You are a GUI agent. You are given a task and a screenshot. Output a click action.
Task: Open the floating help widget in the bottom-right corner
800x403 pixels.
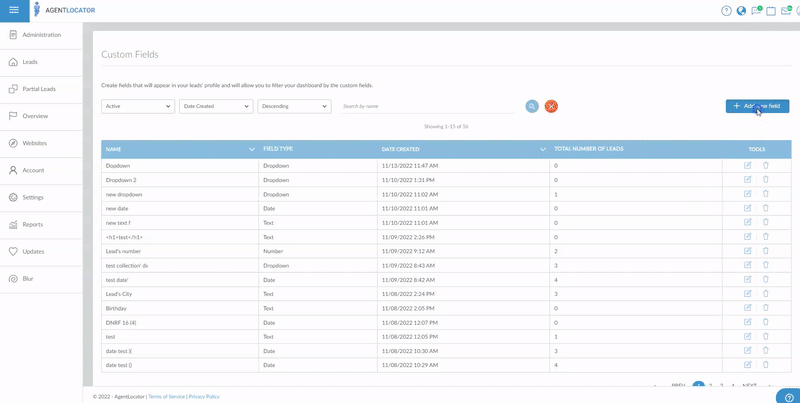click(x=788, y=396)
